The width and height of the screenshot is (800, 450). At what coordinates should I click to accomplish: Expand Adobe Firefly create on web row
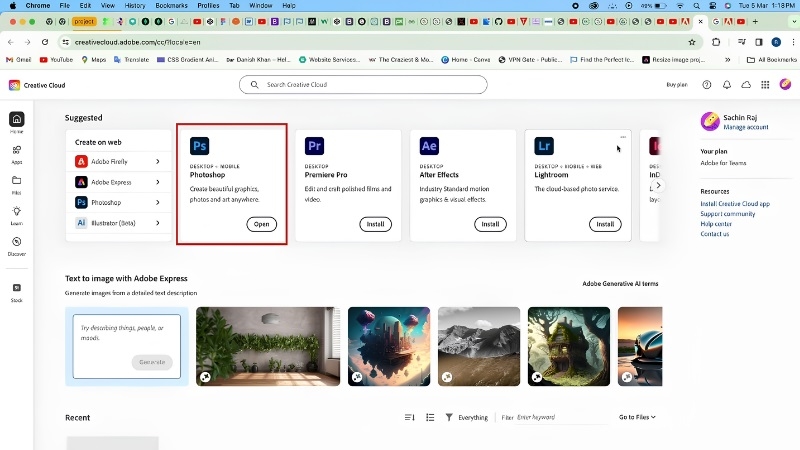click(x=158, y=161)
